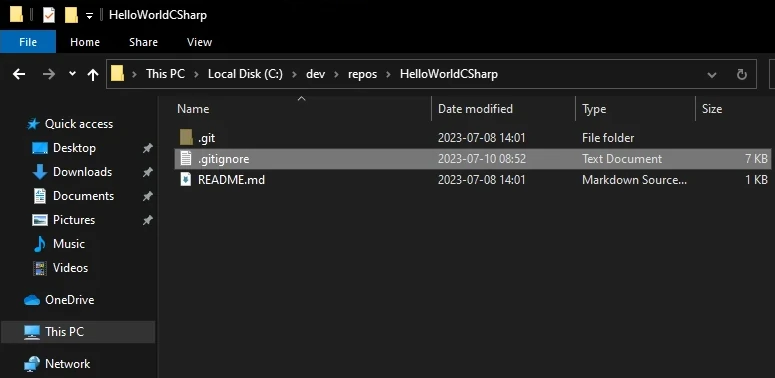Screen dimensions: 775x378
Task: Click the Pictures landscape icon
Action: (x=40, y=220)
